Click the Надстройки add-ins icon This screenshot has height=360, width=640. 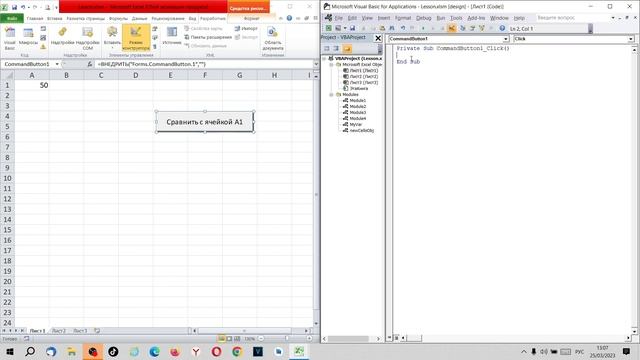point(62,37)
